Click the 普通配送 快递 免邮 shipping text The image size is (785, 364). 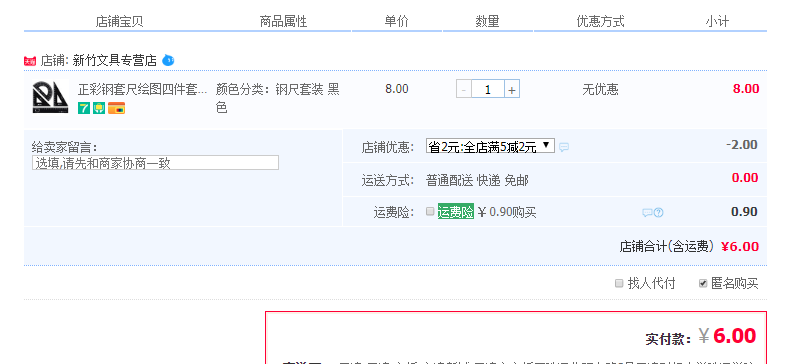[x=477, y=180]
